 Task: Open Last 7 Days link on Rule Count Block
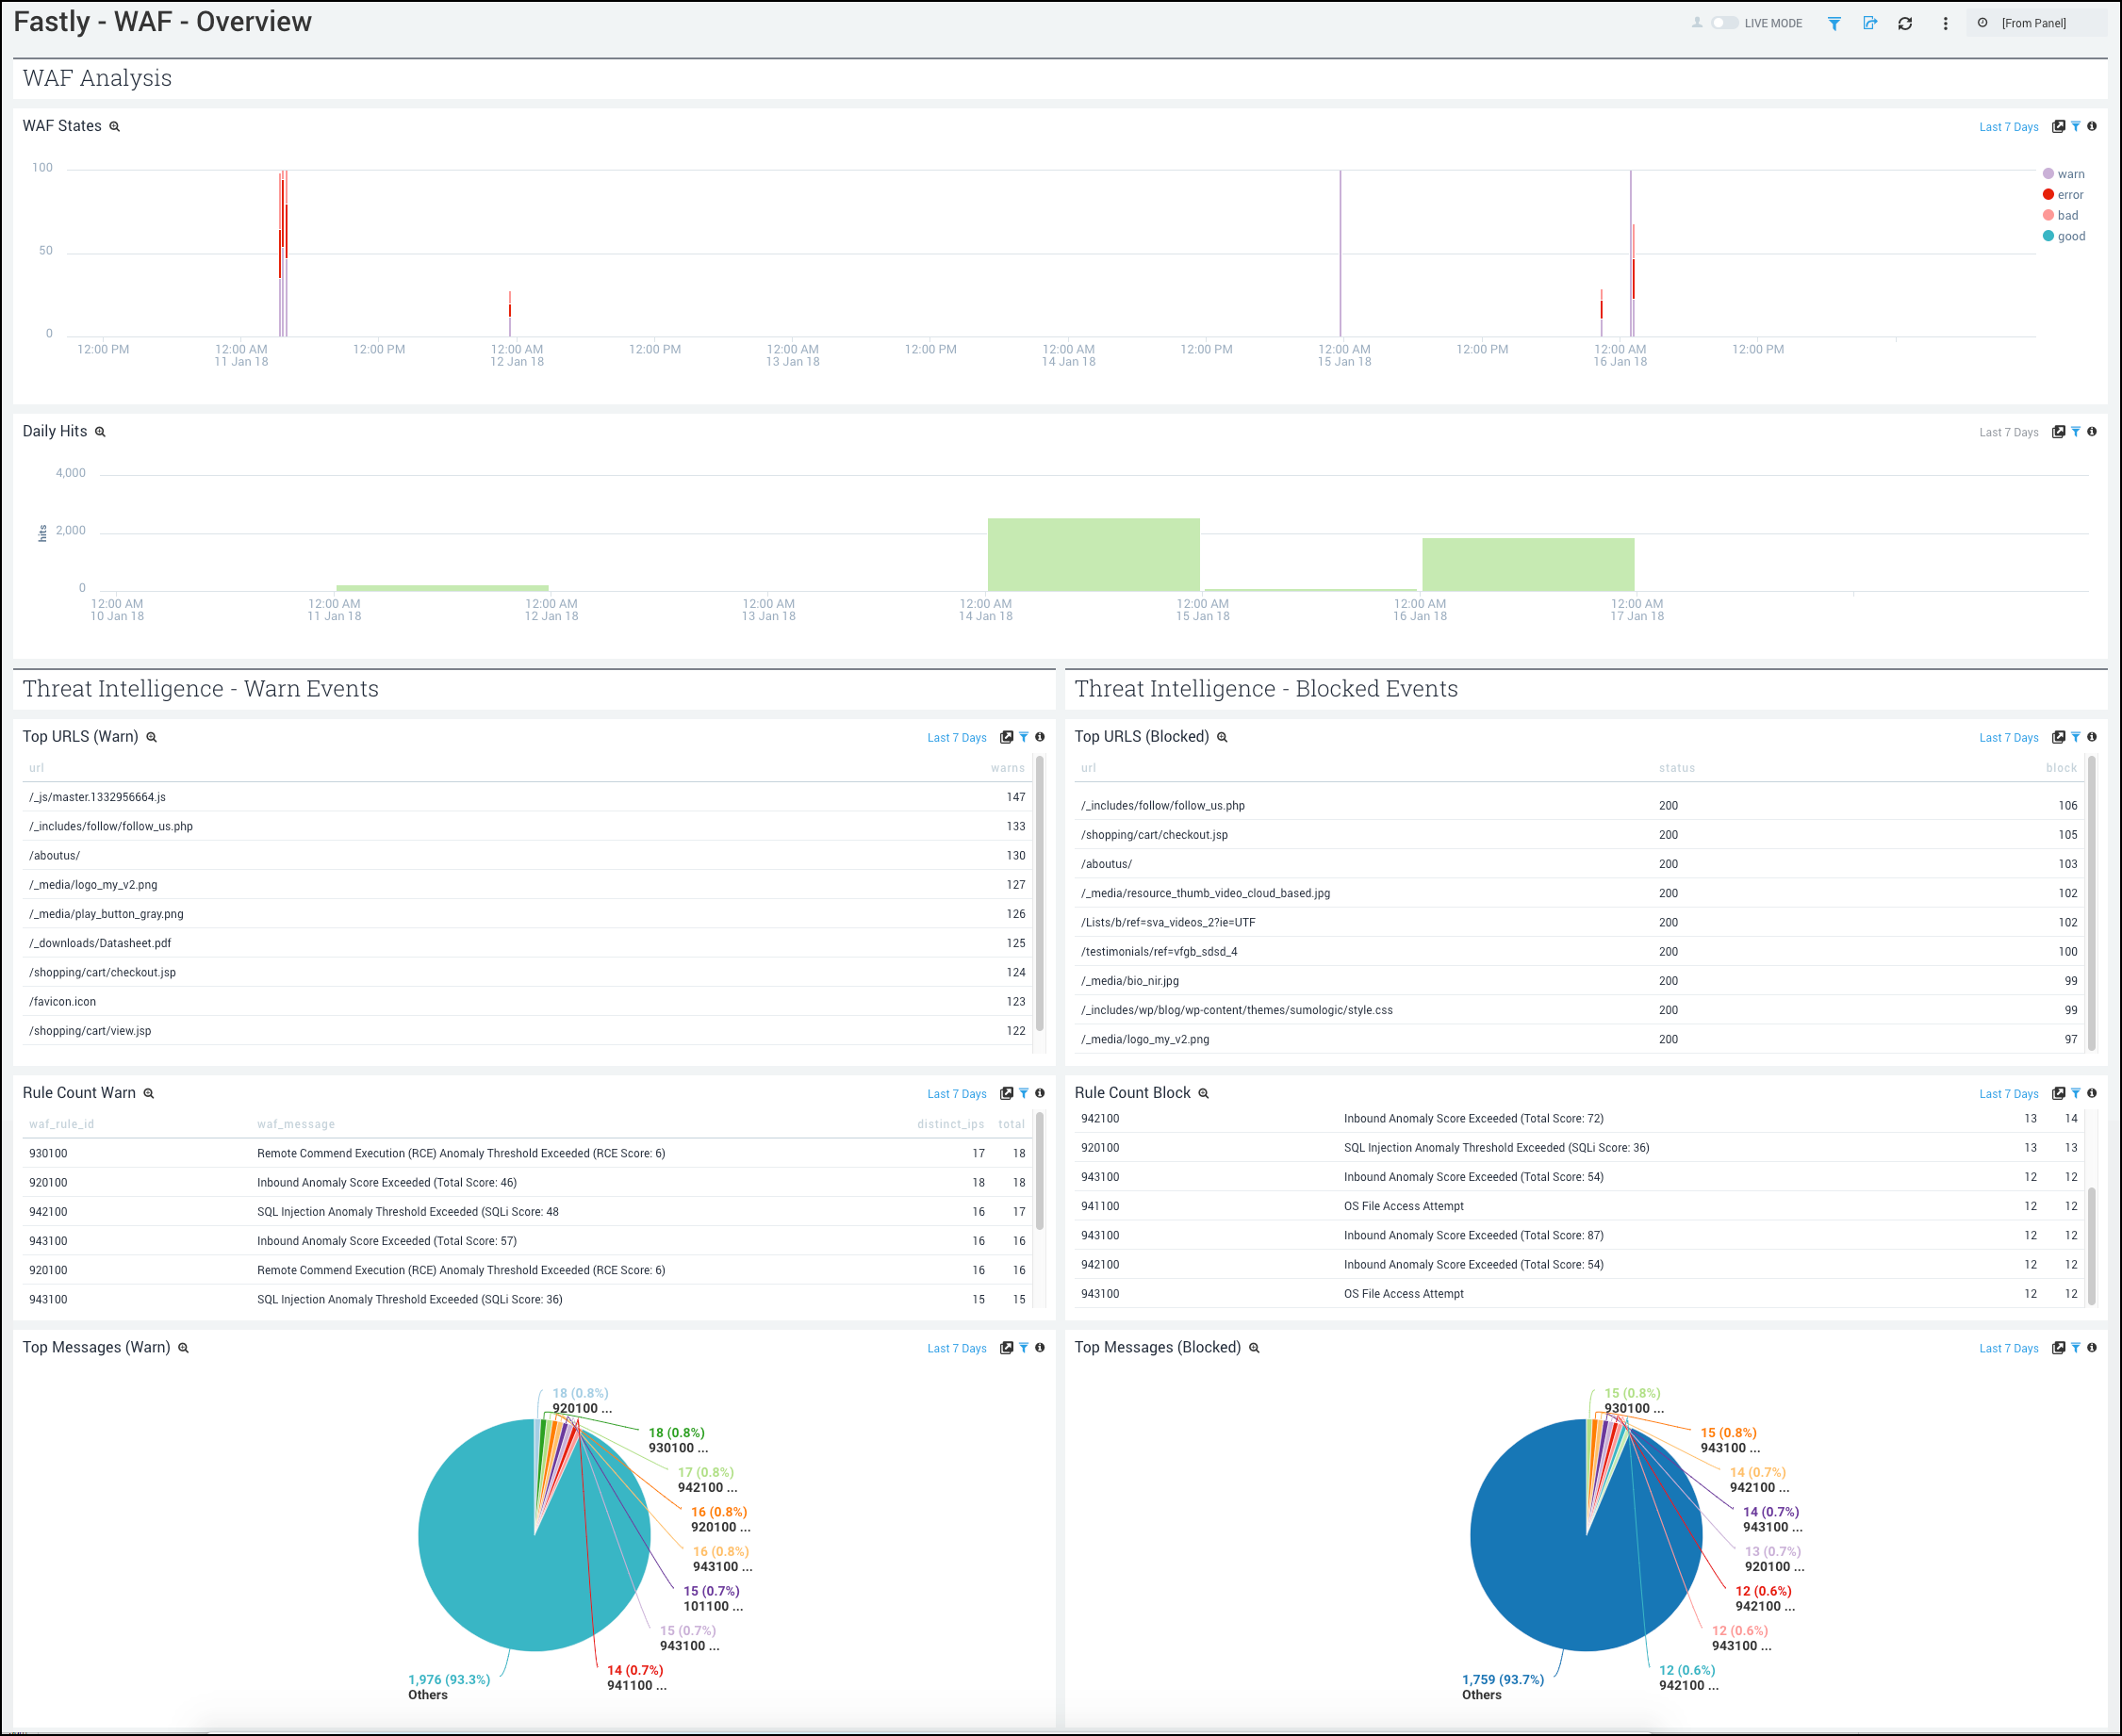(2008, 1093)
